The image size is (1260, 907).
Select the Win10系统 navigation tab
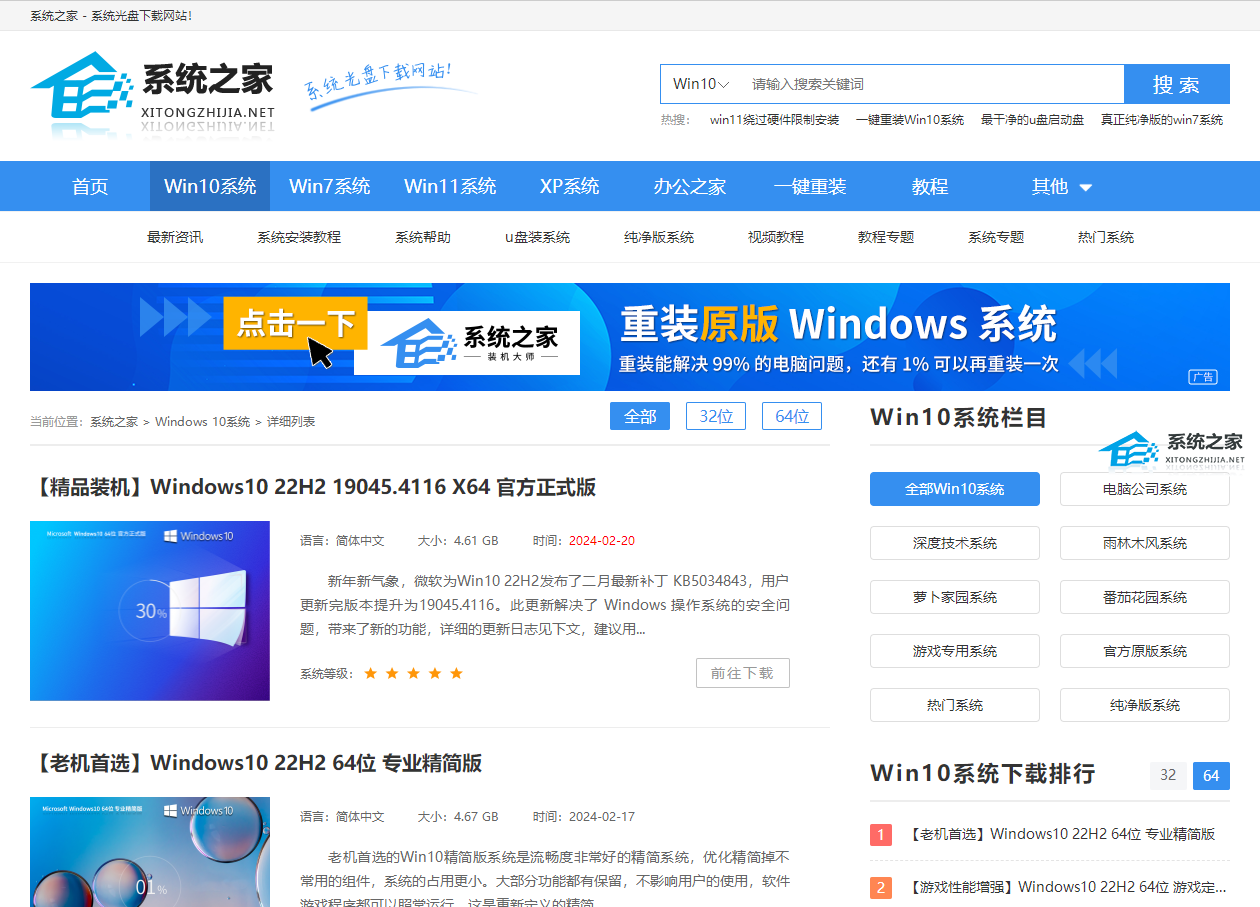tap(210, 186)
